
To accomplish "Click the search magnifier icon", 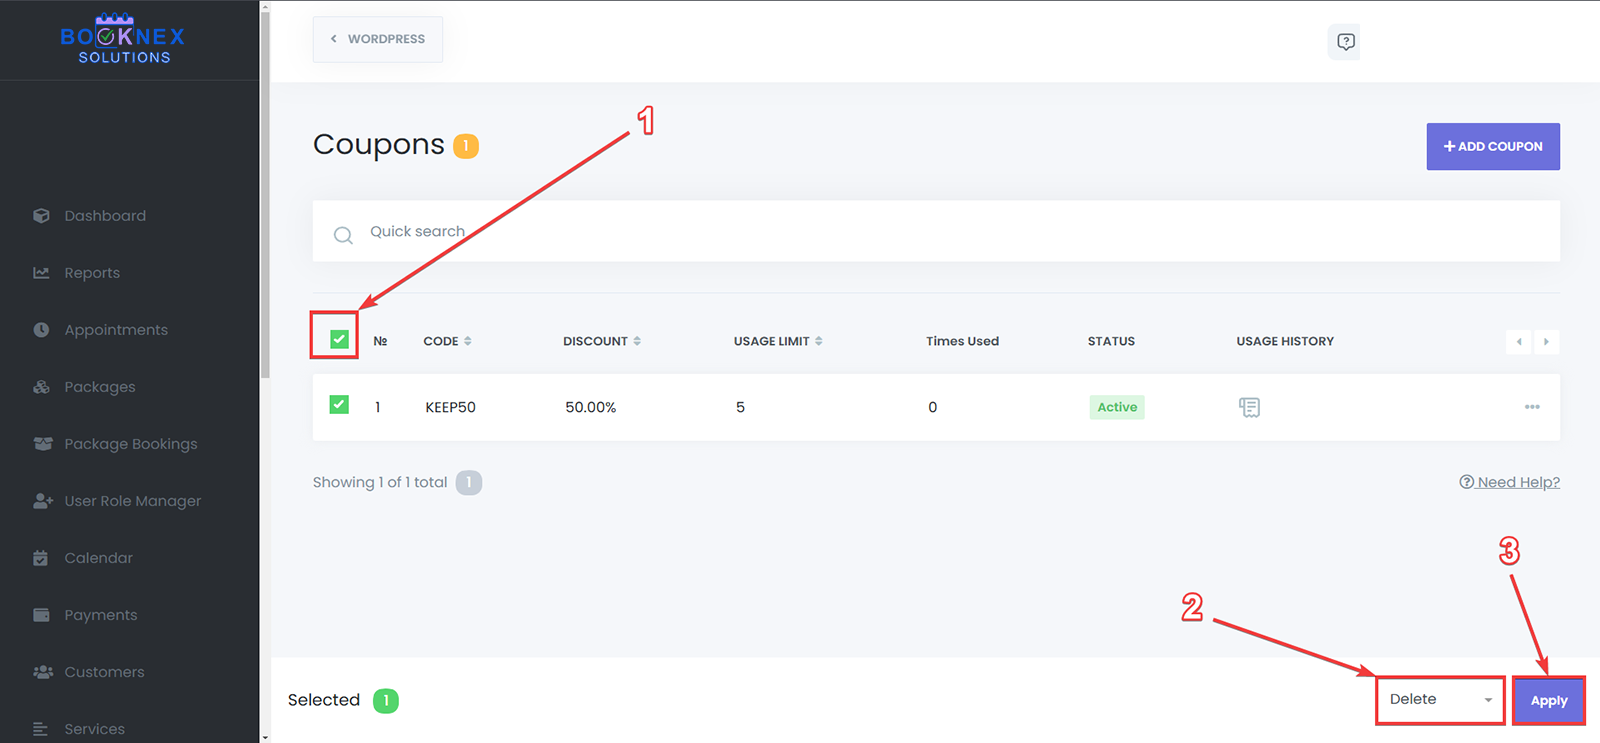I will coord(343,235).
